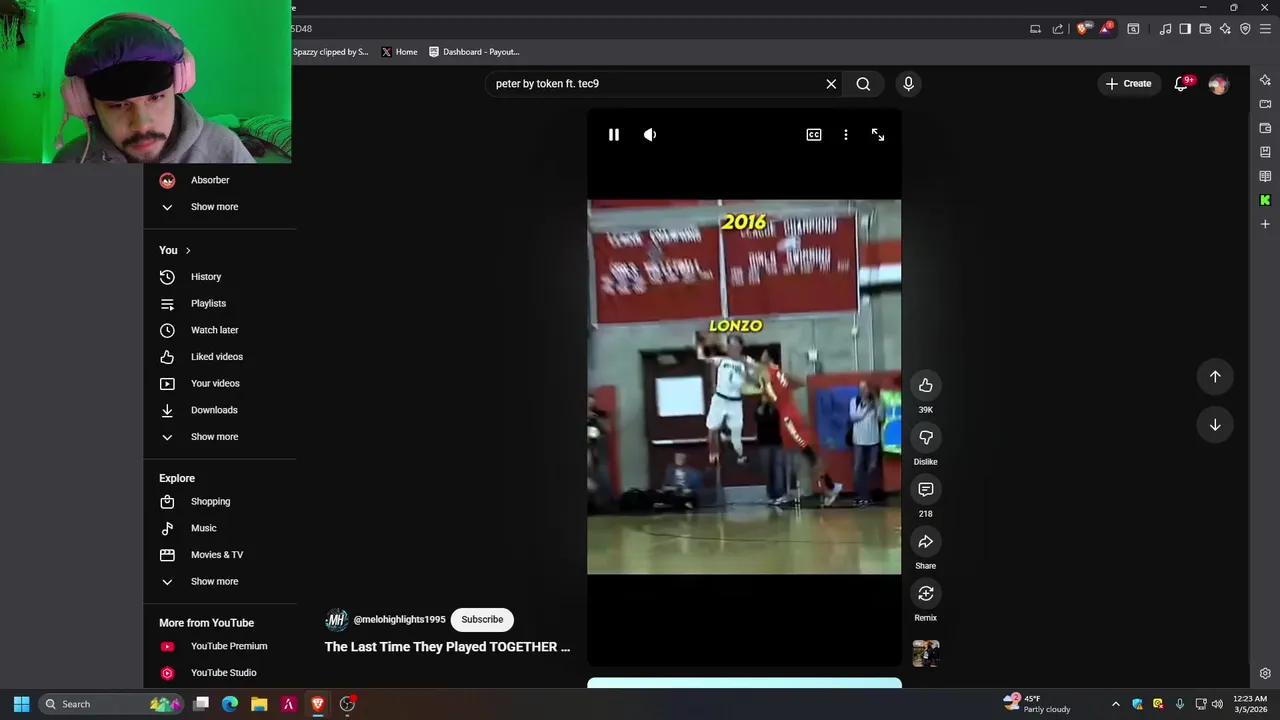
Task: Mute the Shorts video volume
Action: [650, 135]
